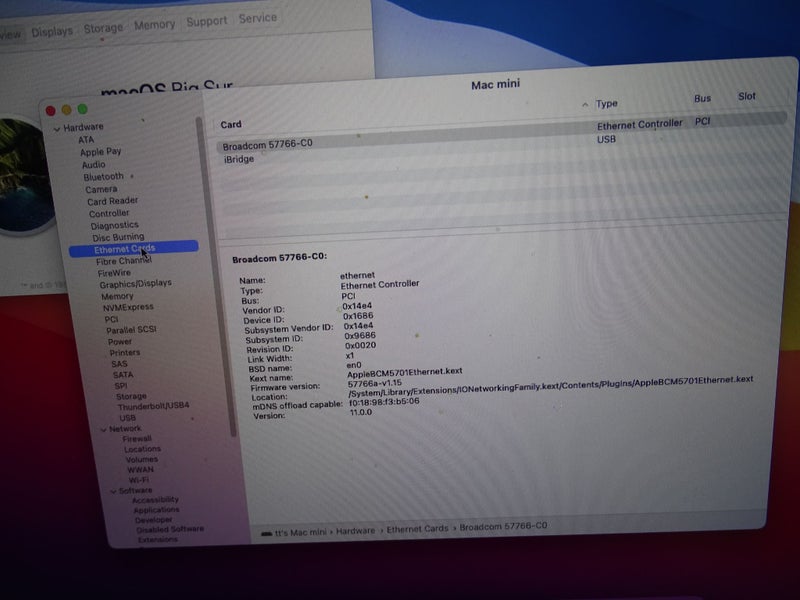Image resolution: width=800 pixels, height=600 pixels.
Task: Select Bluetooth in the sidebar
Action: coord(104,177)
